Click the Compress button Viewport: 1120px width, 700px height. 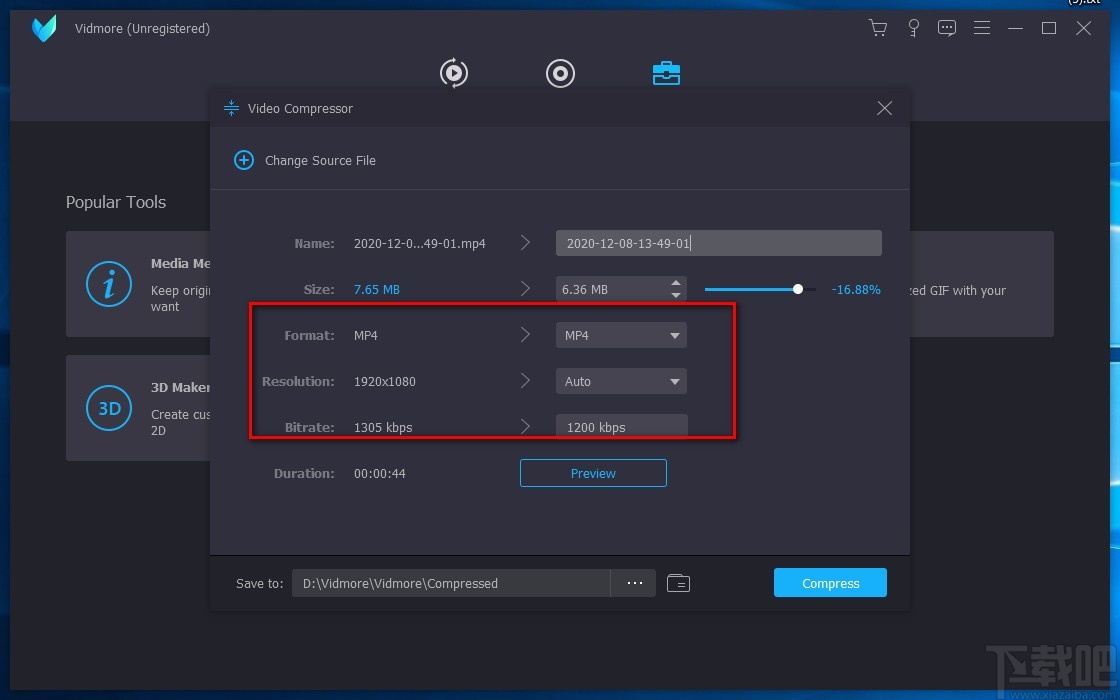click(830, 583)
